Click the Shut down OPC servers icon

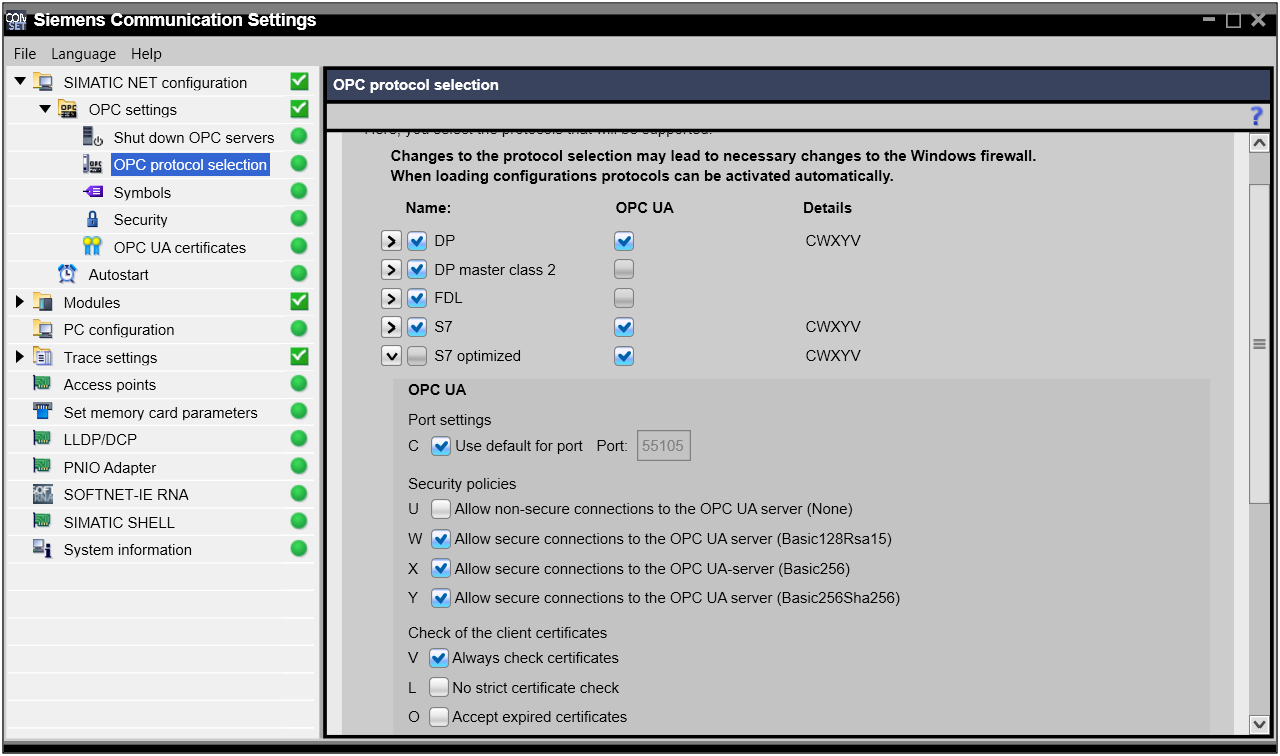tap(93, 138)
